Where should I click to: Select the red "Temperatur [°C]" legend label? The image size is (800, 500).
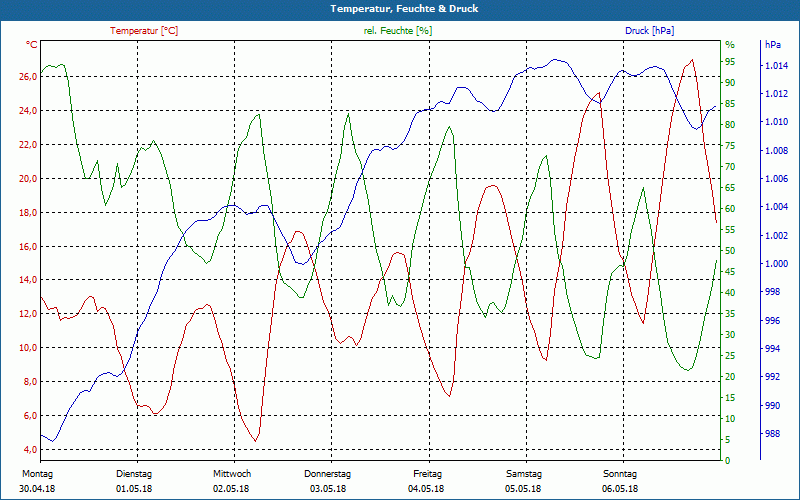144,31
